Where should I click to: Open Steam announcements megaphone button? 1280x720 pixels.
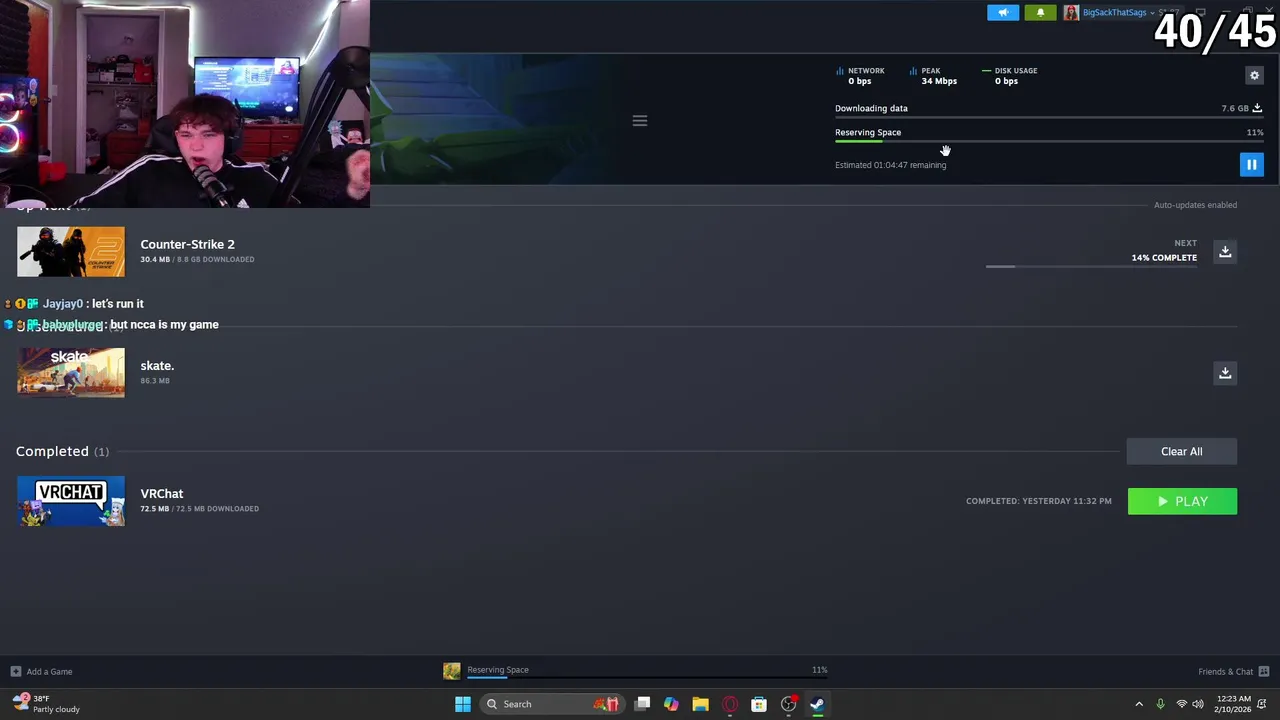click(x=1003, y=12)
